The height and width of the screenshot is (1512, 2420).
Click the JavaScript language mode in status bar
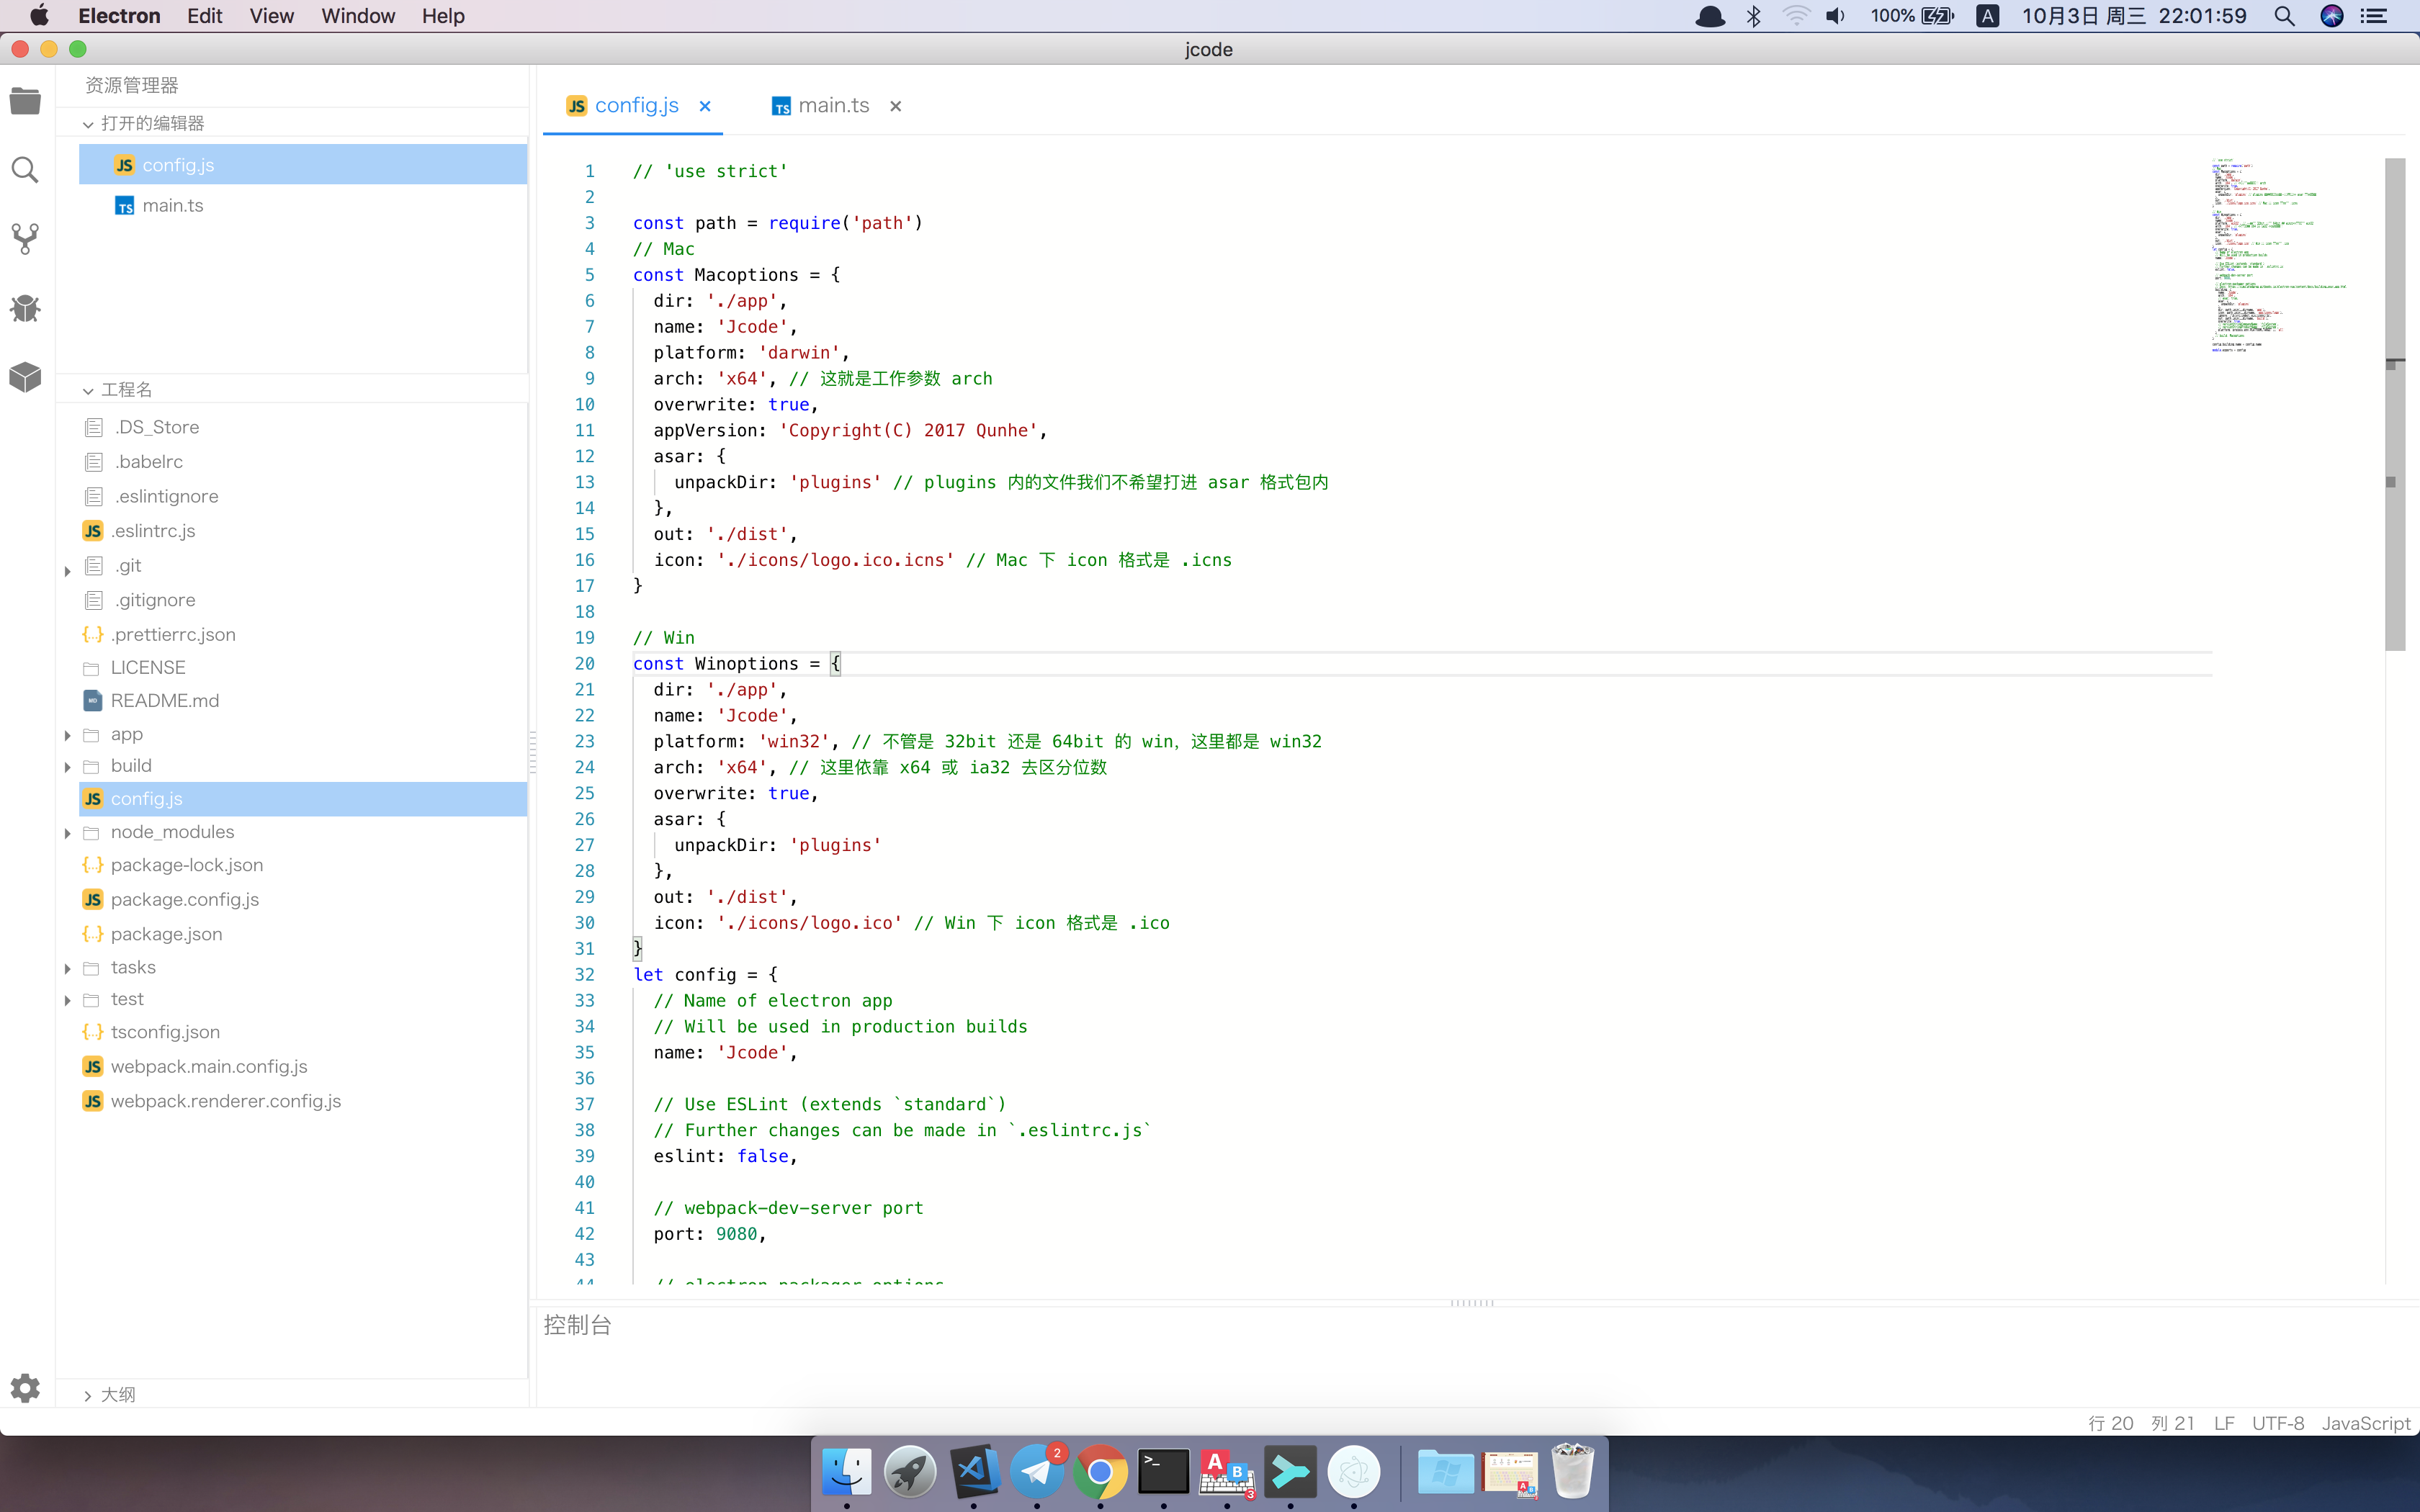(2365, 1423)
